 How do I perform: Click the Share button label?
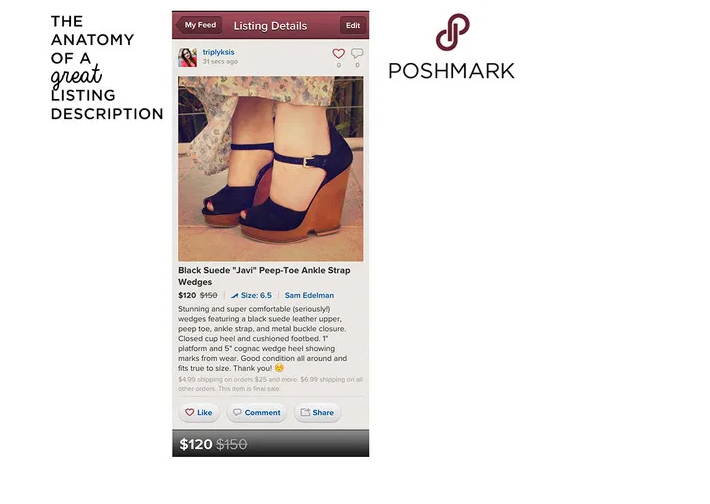(323, 413)
